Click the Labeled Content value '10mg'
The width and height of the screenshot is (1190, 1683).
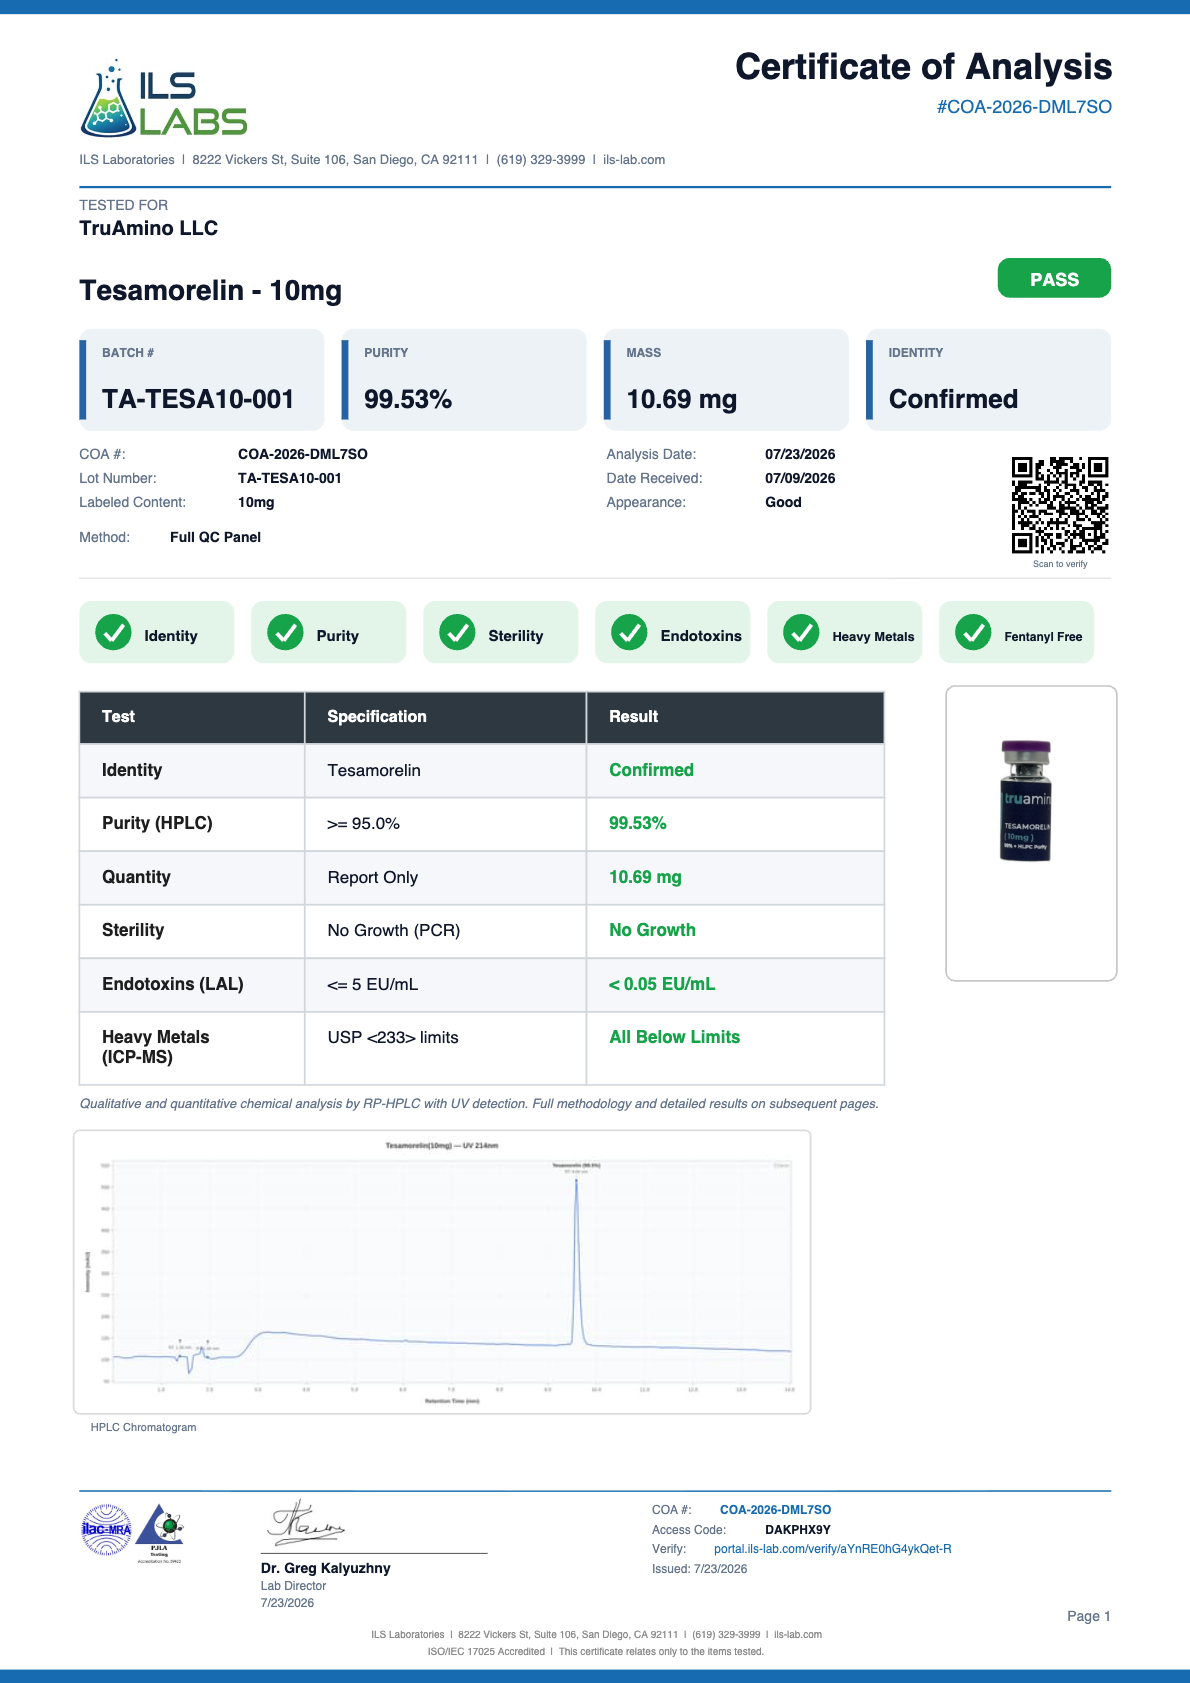click(x=256, y=502)
